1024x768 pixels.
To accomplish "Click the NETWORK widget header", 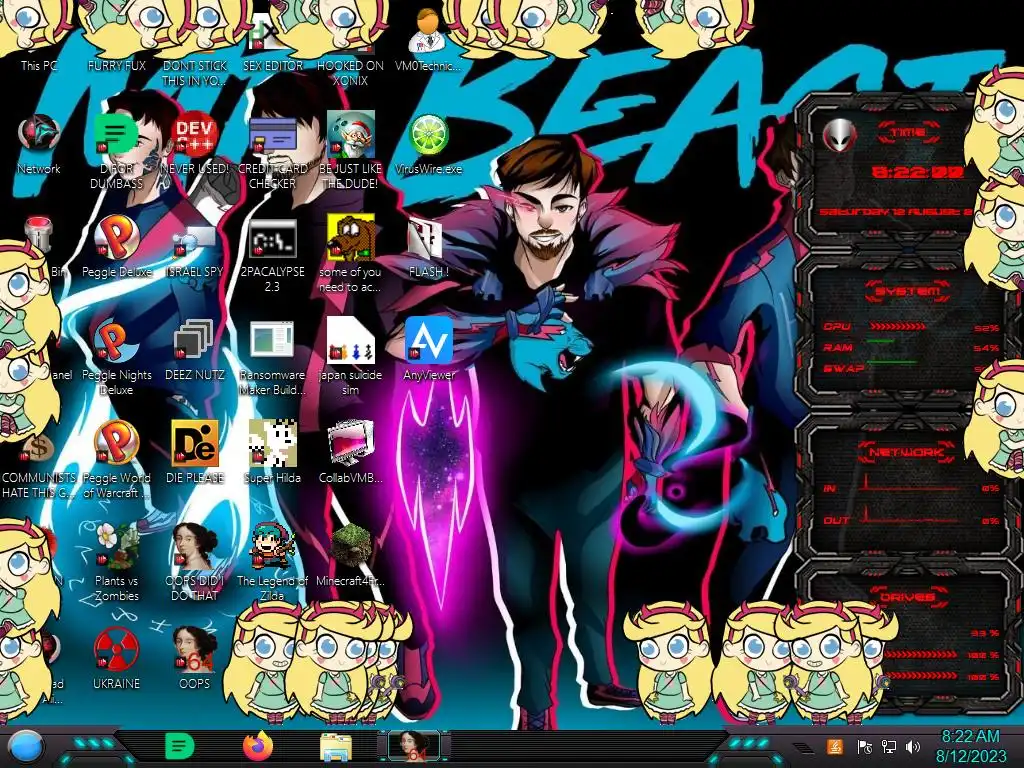I will 906,451.
